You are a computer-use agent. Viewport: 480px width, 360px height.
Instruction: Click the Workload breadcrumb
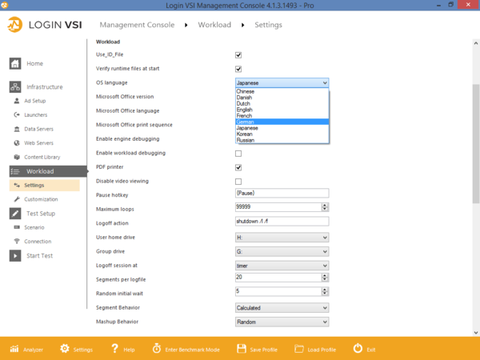click(214, 25)
